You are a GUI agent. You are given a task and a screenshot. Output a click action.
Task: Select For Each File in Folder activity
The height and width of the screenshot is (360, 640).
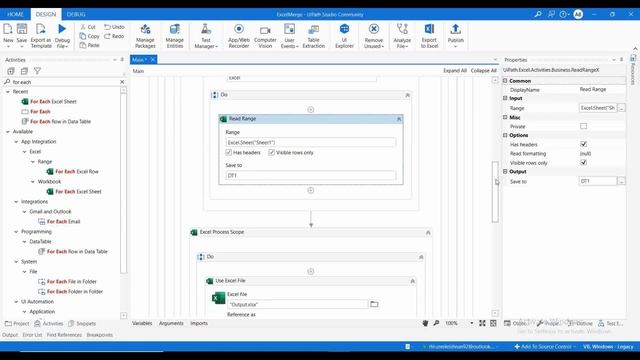click(x=71, y=282)
